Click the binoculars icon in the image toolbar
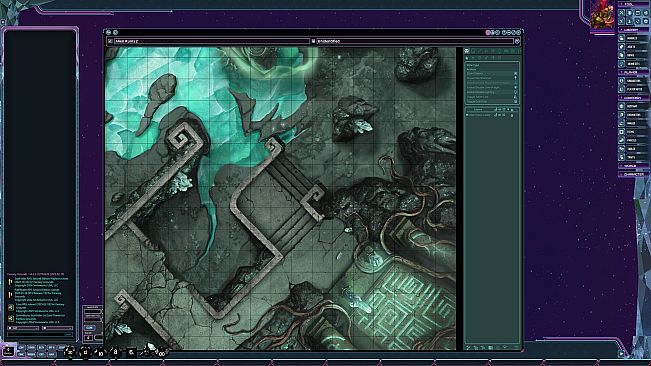Viewport: 651px width, 366px height. pos(467,51)
